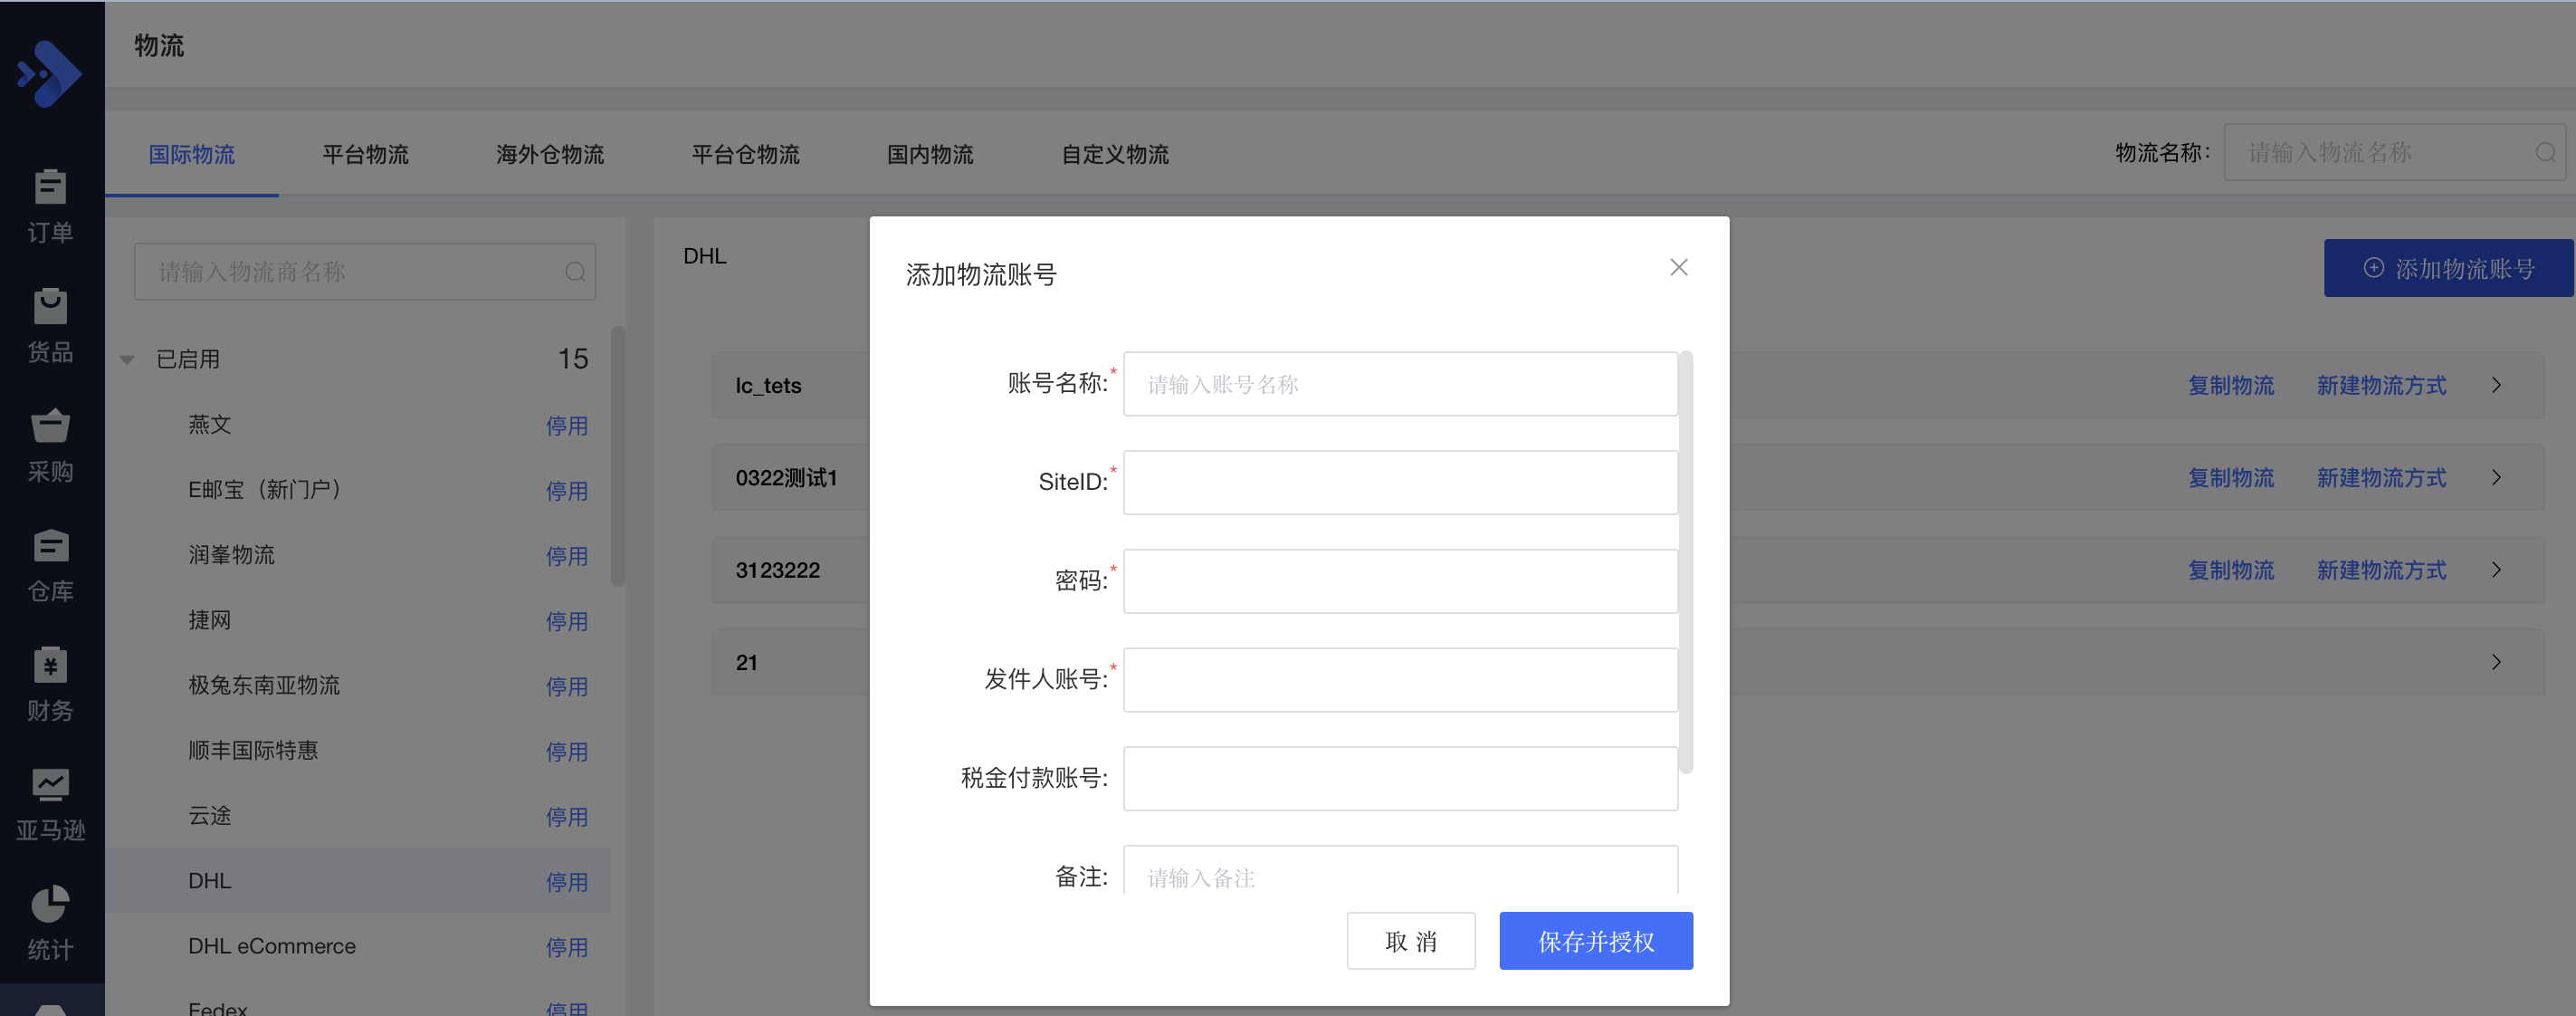Select 极兔东南亚物流 in carrier list
The image size is (2576, 1016).
click(264, 686)
